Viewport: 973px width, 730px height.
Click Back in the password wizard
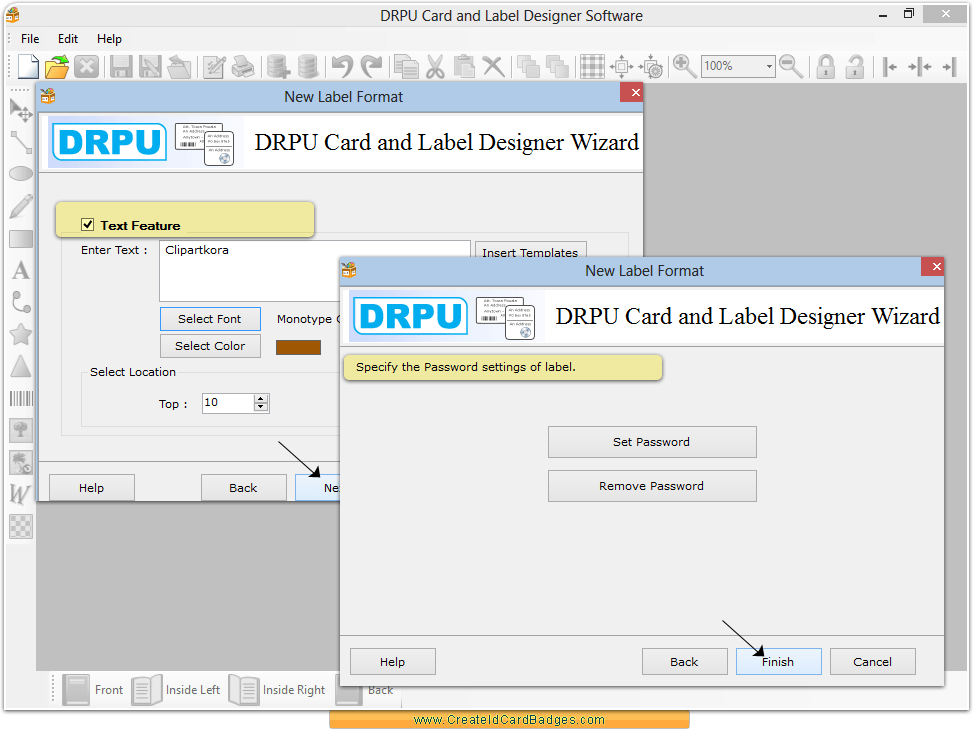(684, 662)
